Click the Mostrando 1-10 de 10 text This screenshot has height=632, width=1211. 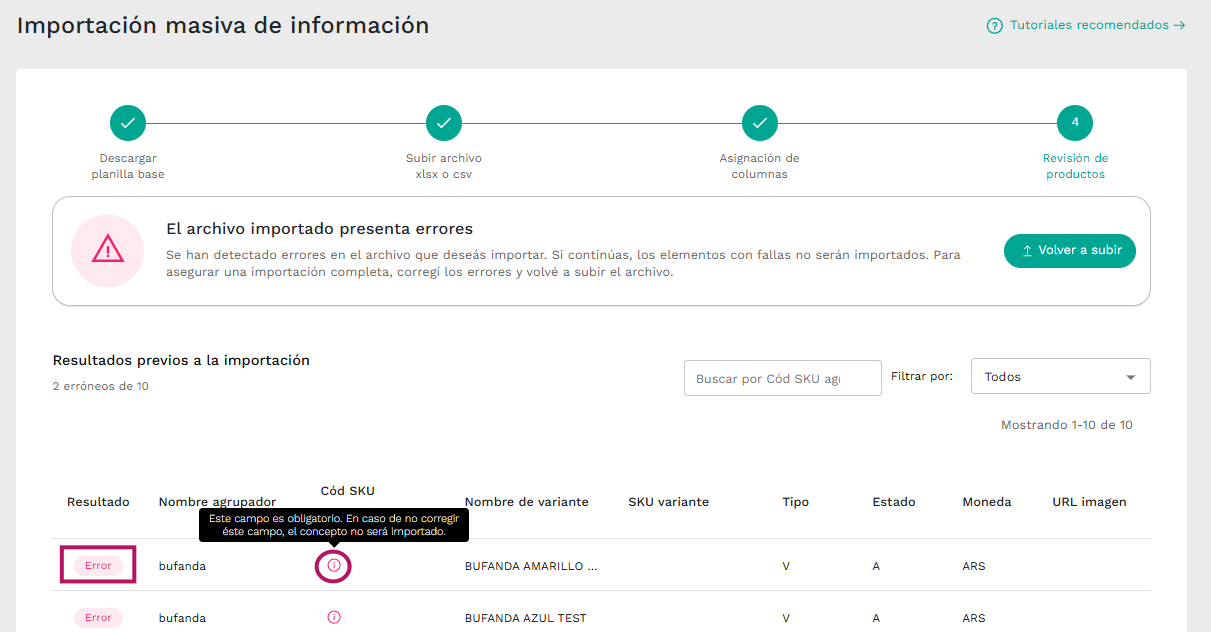click(x=1066, y=425)
